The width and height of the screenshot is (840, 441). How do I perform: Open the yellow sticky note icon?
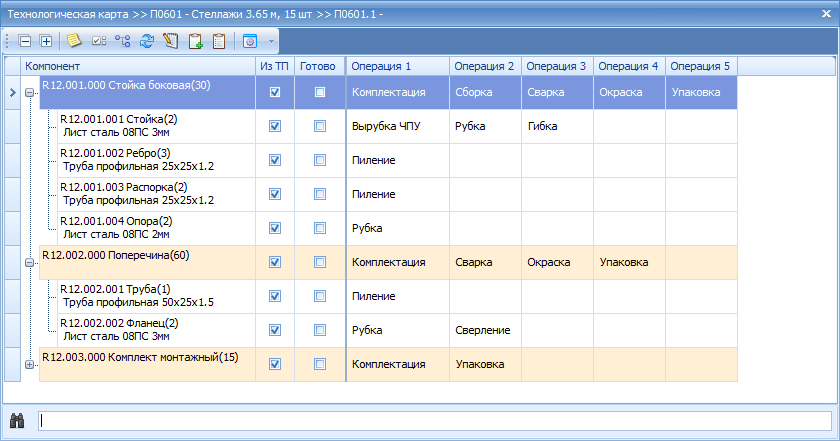coord(74,41)
